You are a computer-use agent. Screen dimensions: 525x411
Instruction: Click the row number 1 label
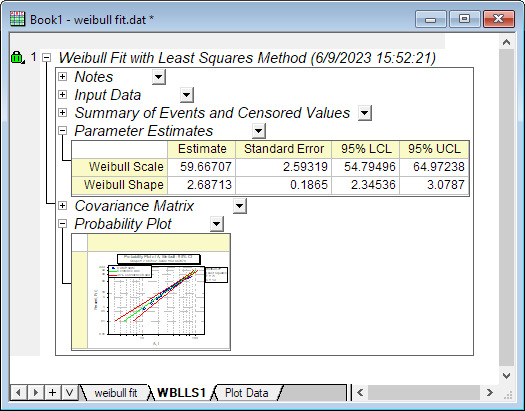(x=33, y=58)
